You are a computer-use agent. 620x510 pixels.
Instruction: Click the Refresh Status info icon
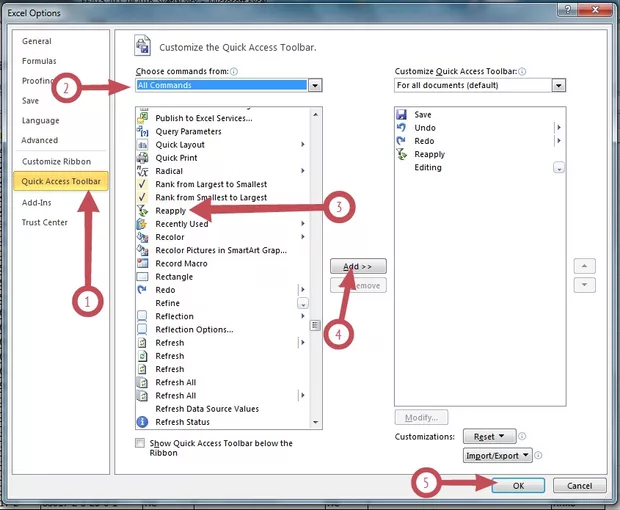point(142,422)
